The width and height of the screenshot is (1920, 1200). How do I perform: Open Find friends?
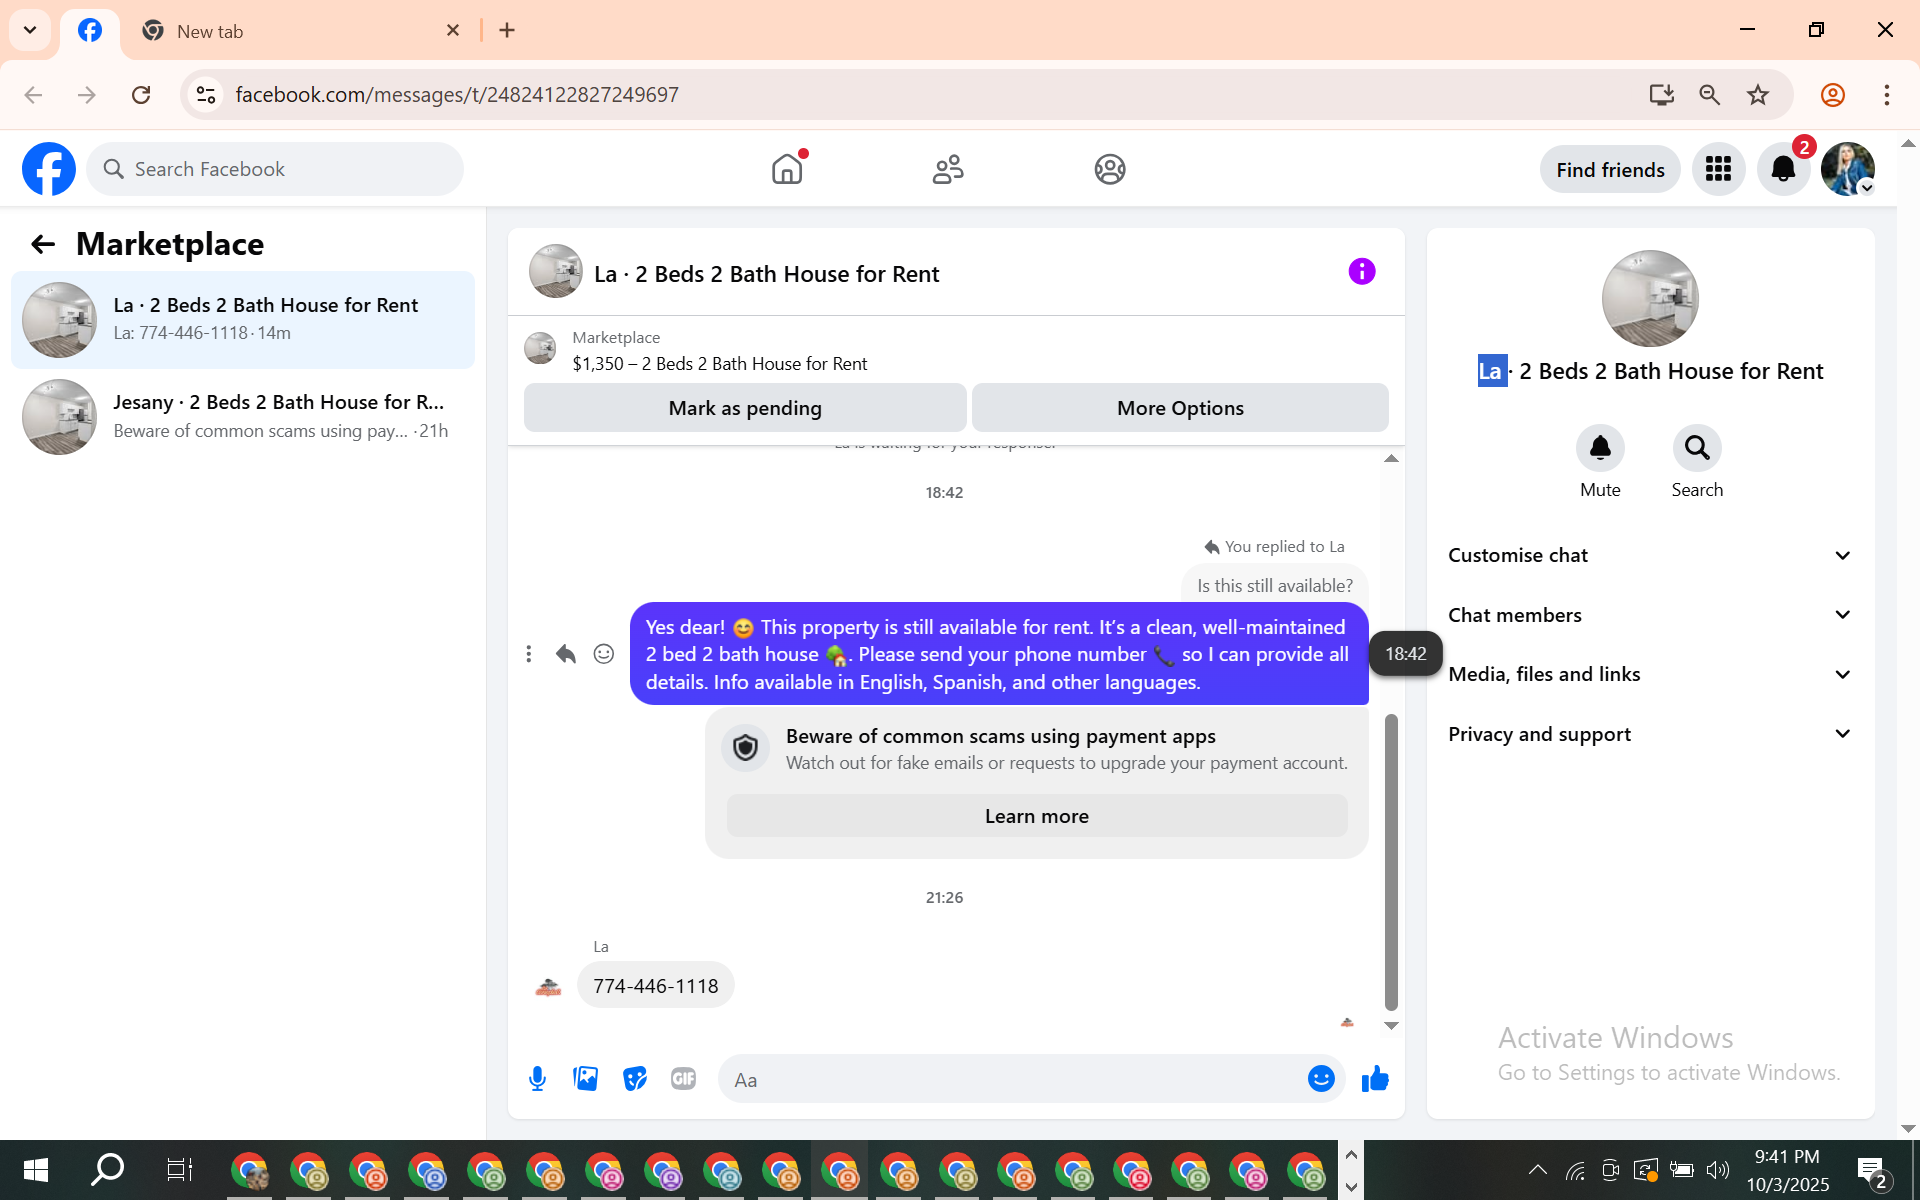(1610, 170)
